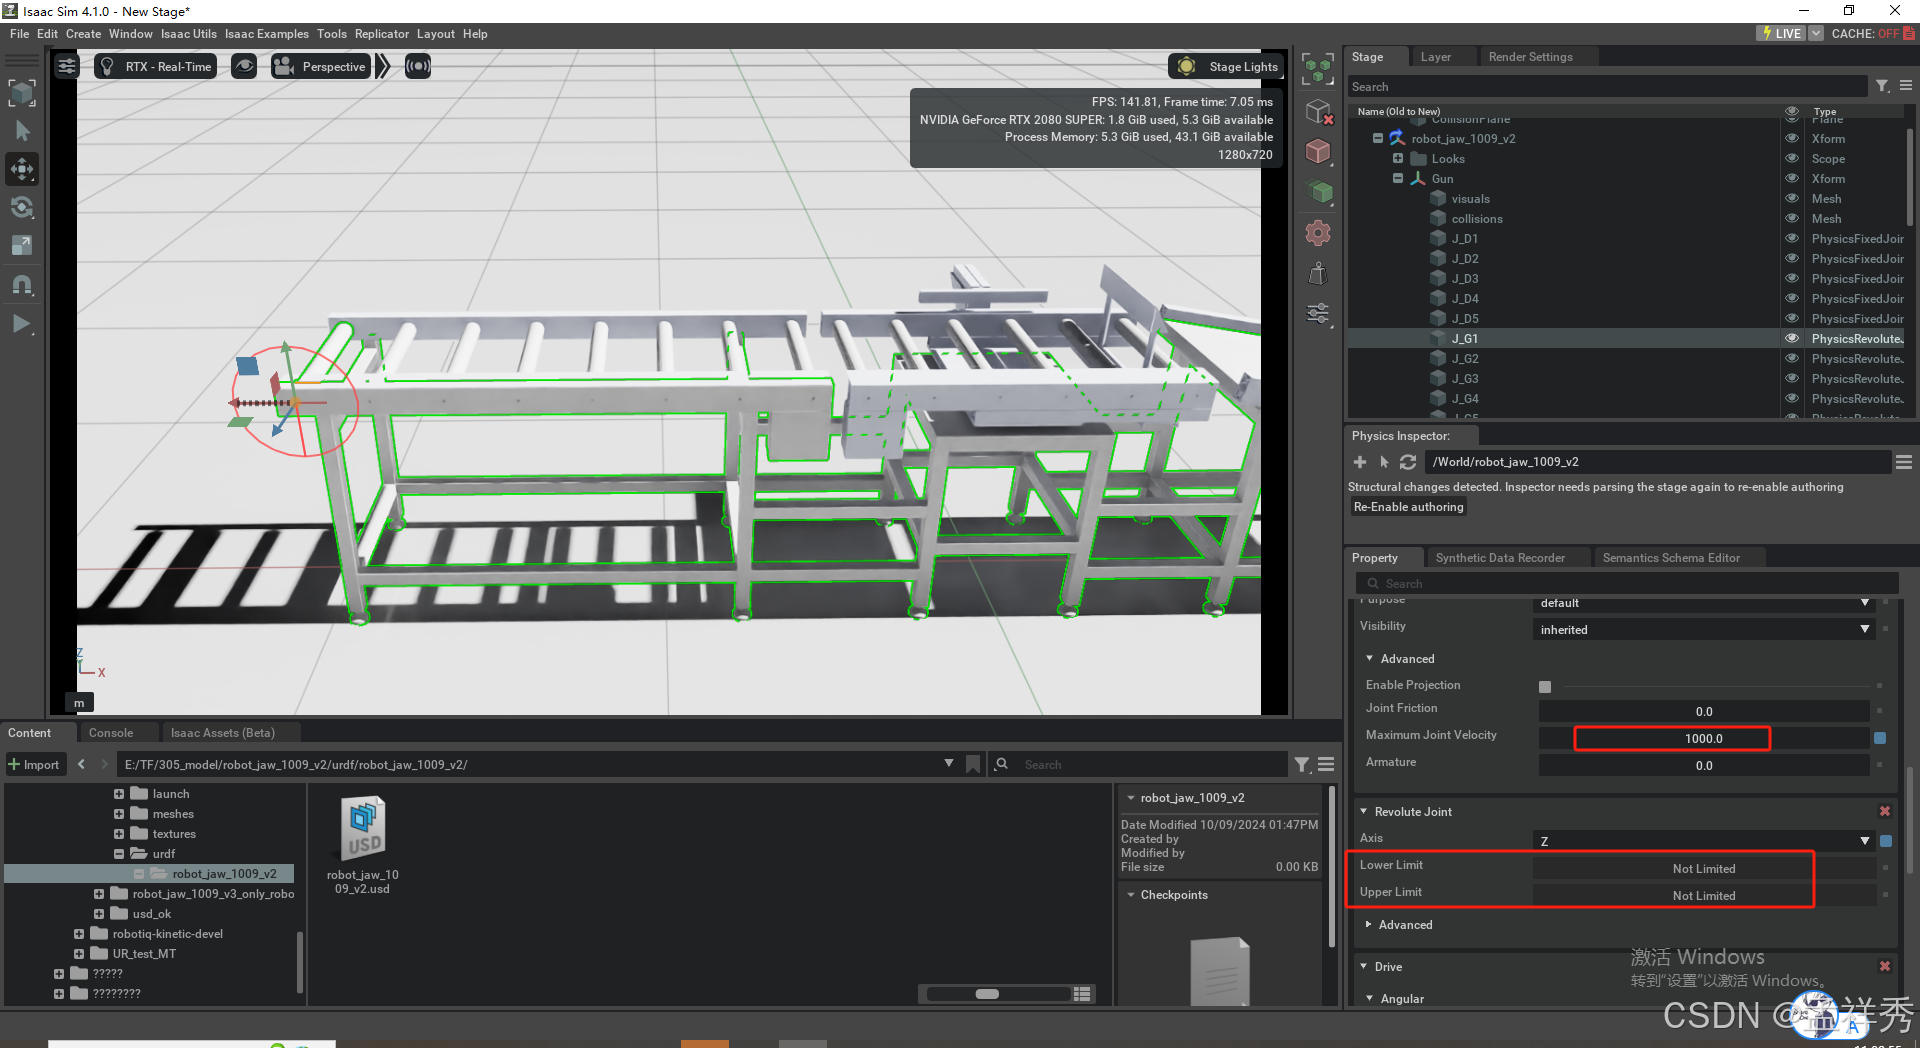This screenshot has width=1920, height=1048.
Task: Click the sliders settings icon in right toolbar
Action: (1318, 314)
